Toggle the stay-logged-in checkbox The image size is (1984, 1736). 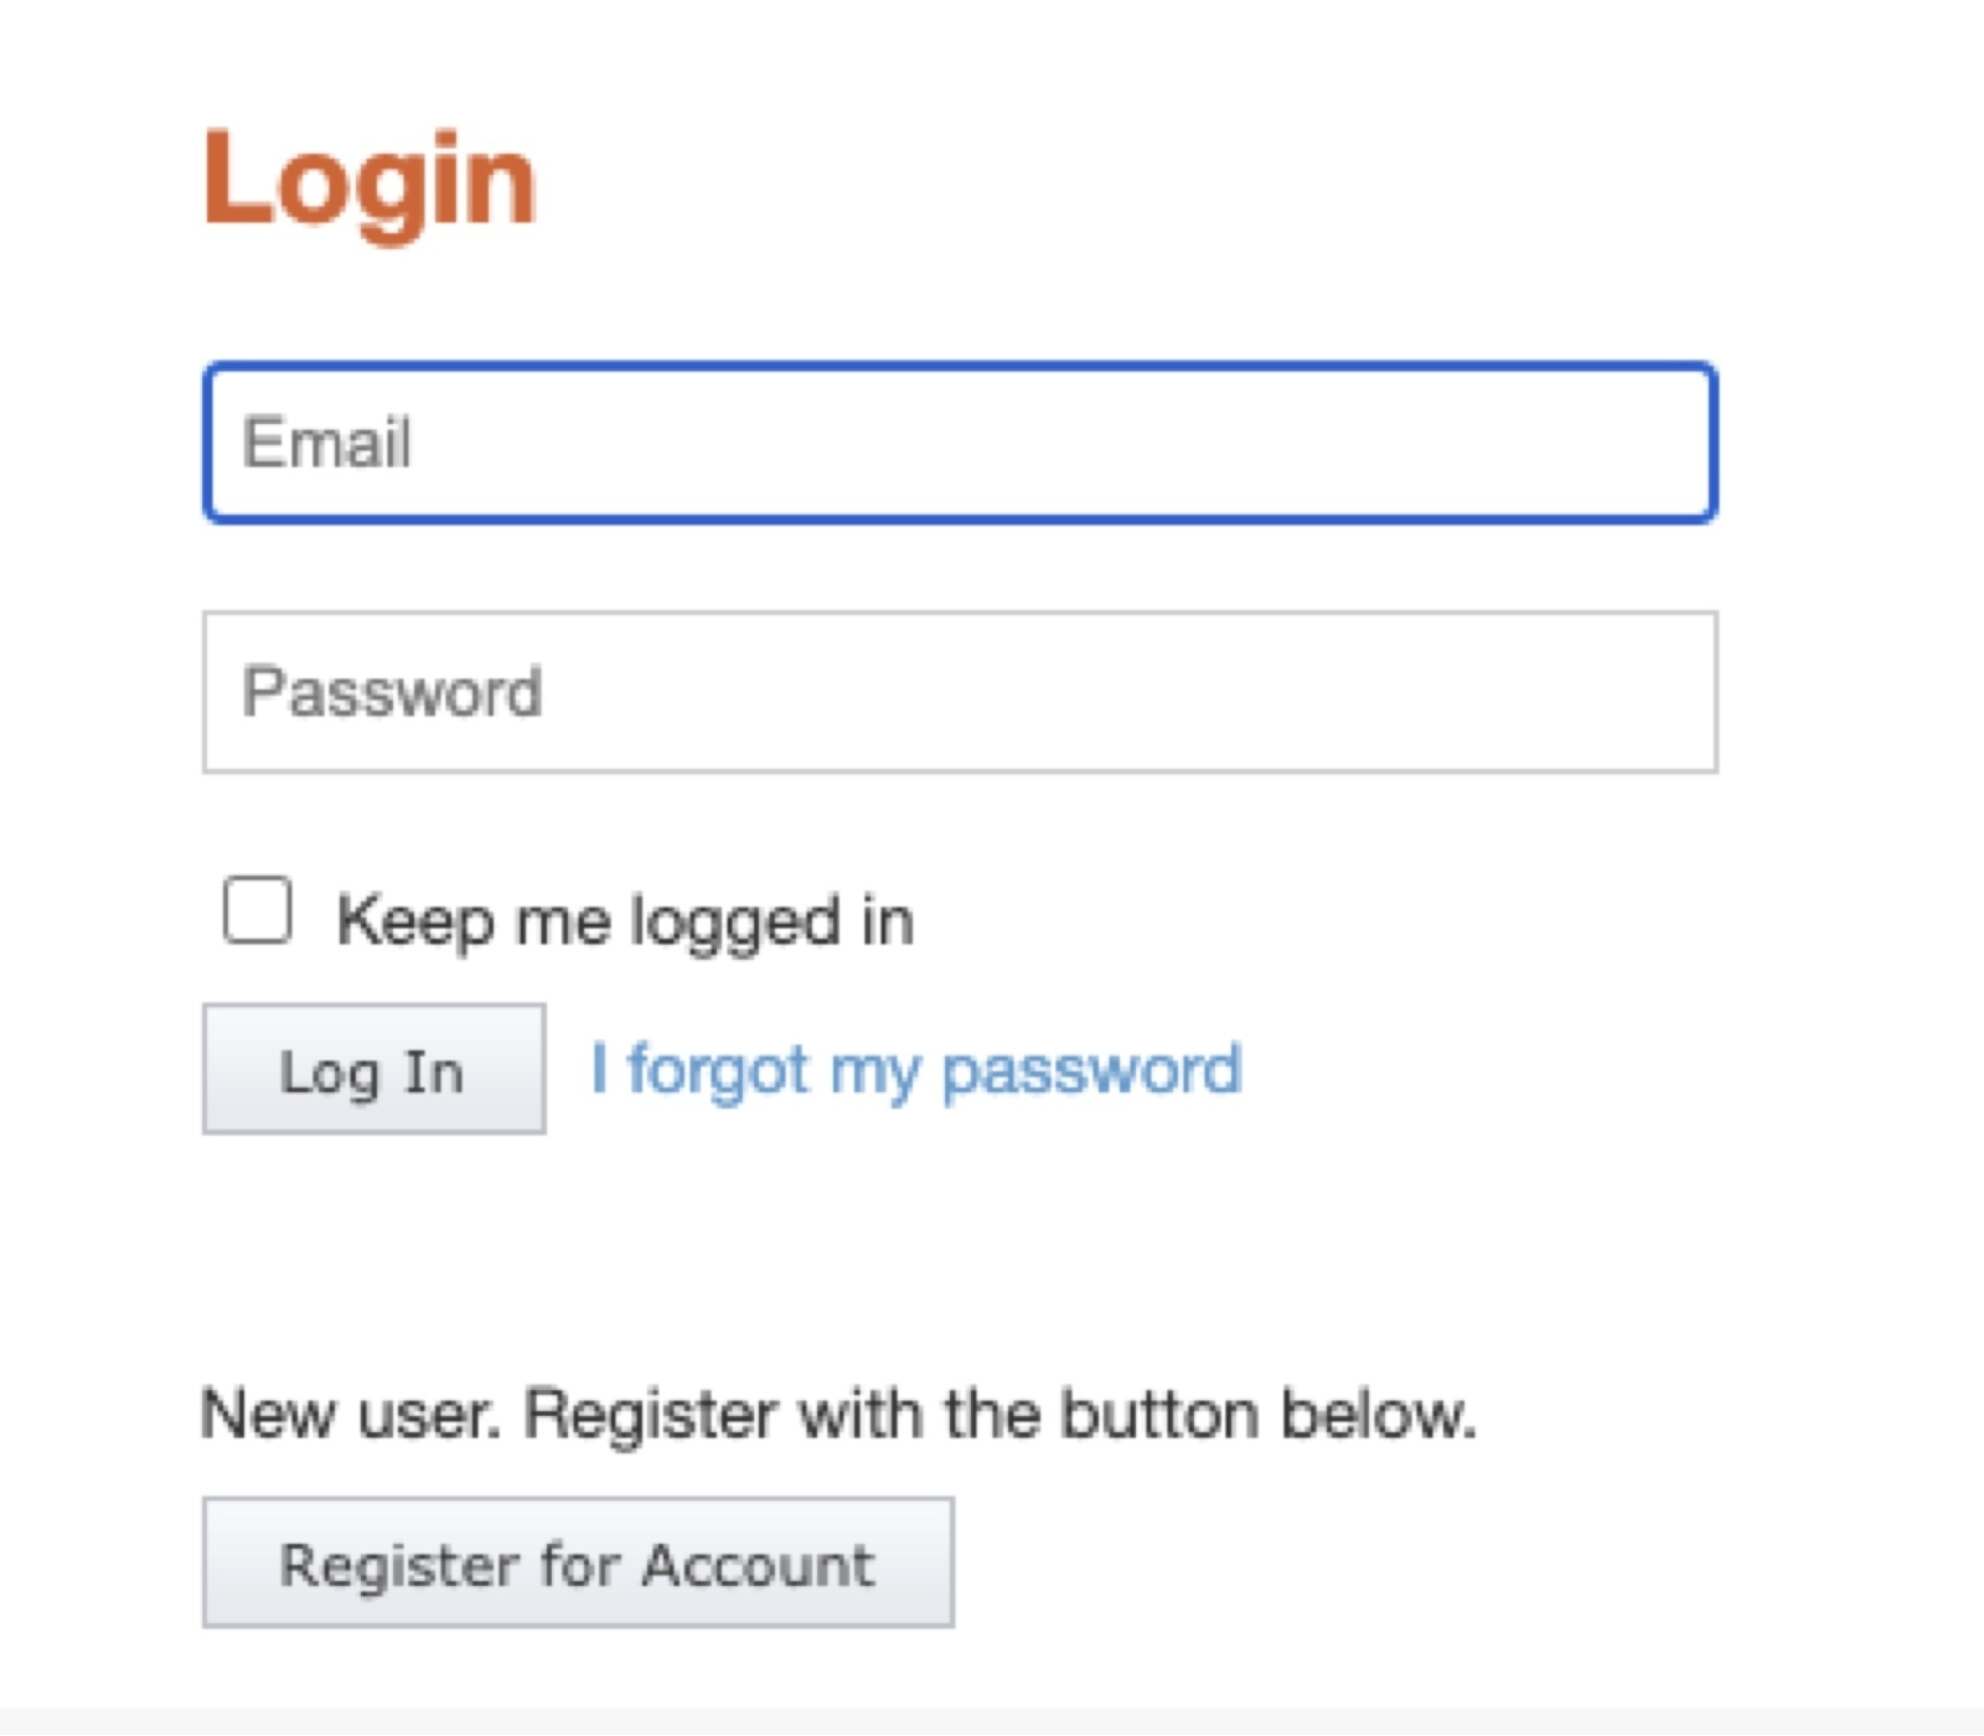[257, 910]
